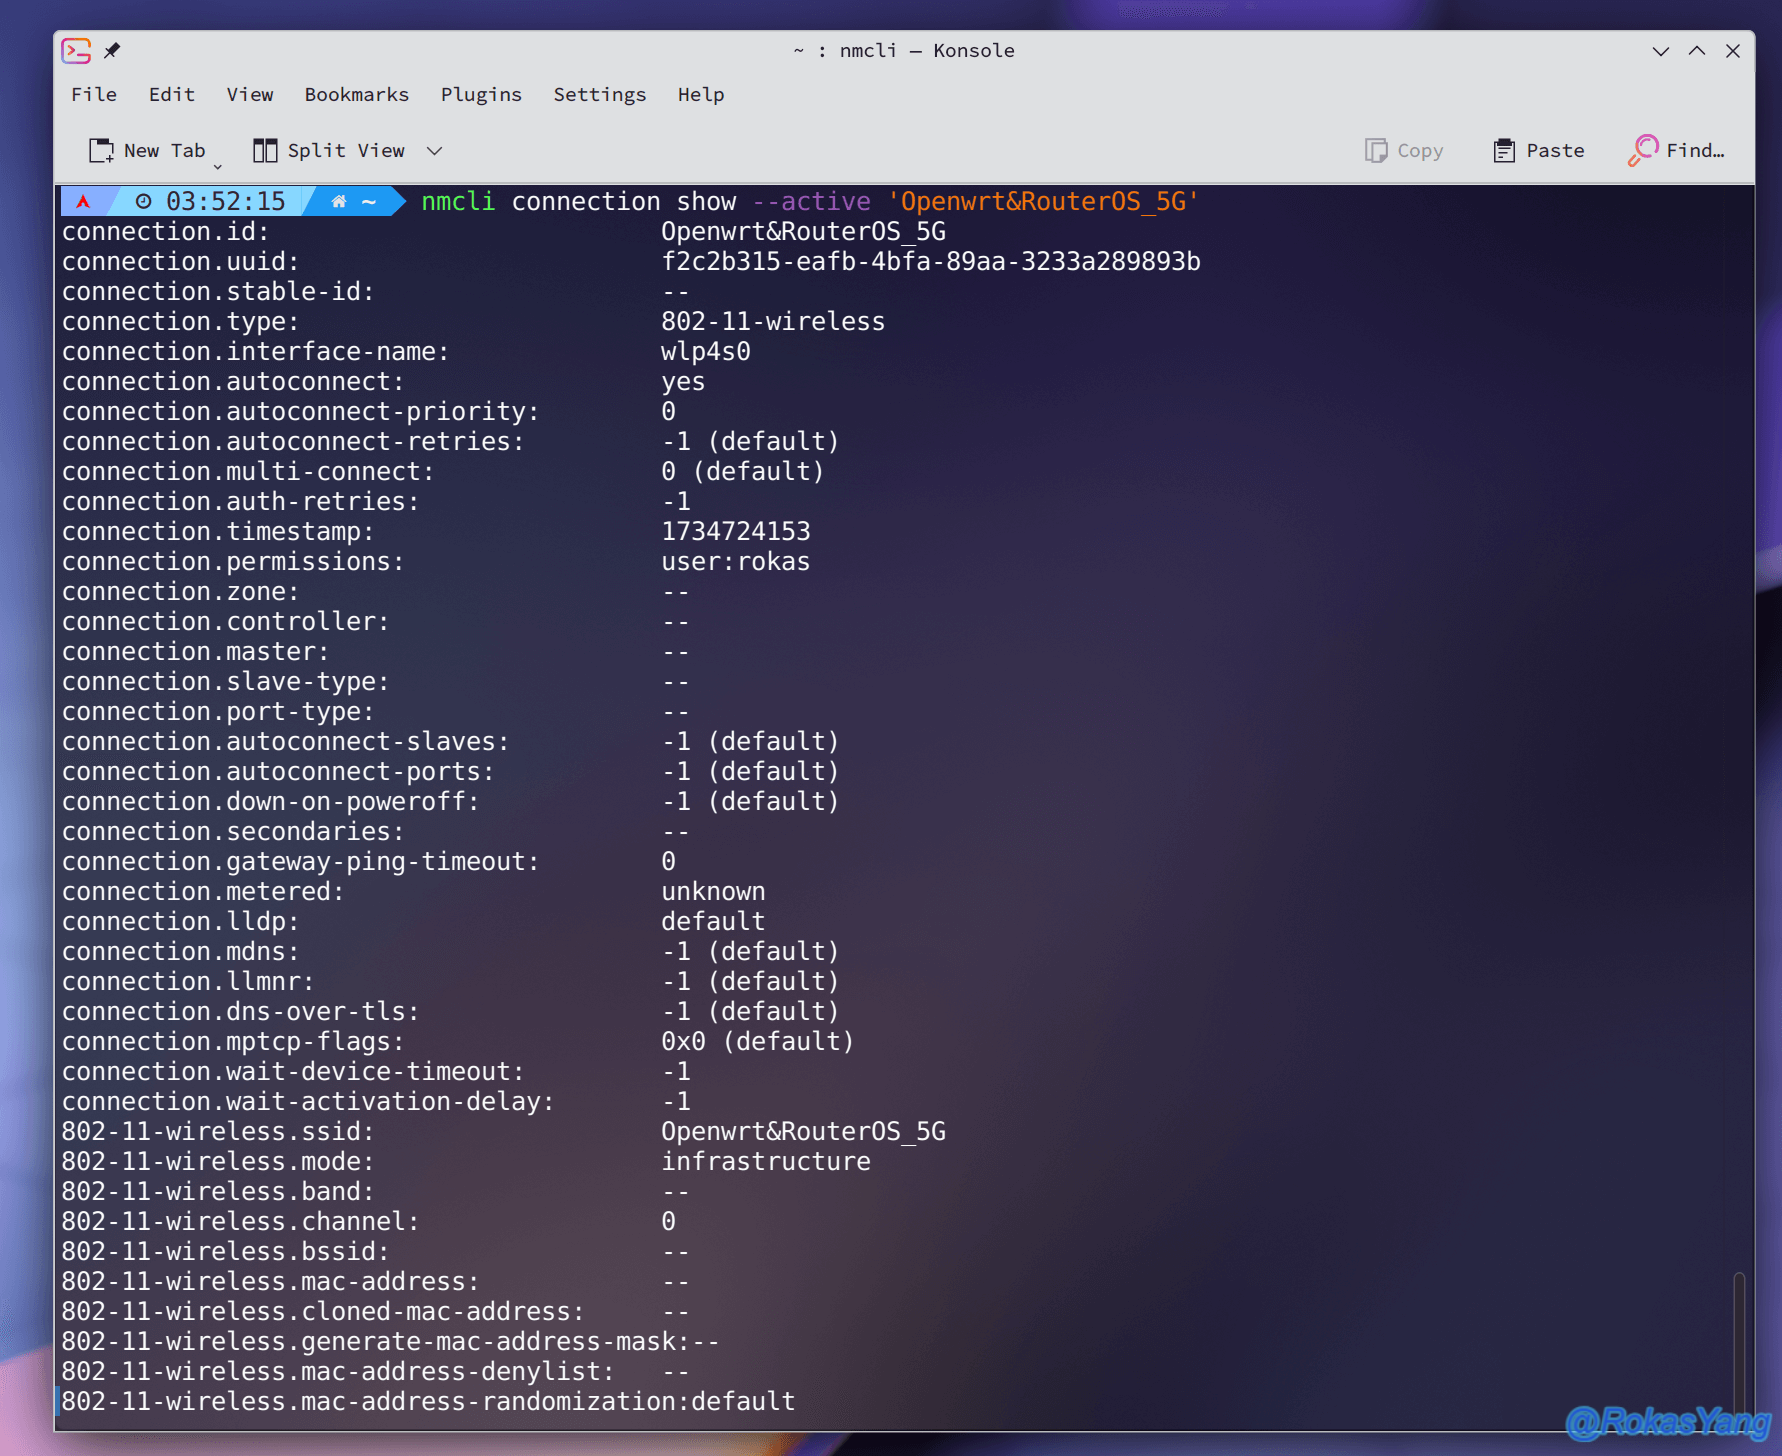This screenshot has width=1782, height=1456.
Task: Click the Copy icon
Action: pyautogui.click(x=1376, y=151)
